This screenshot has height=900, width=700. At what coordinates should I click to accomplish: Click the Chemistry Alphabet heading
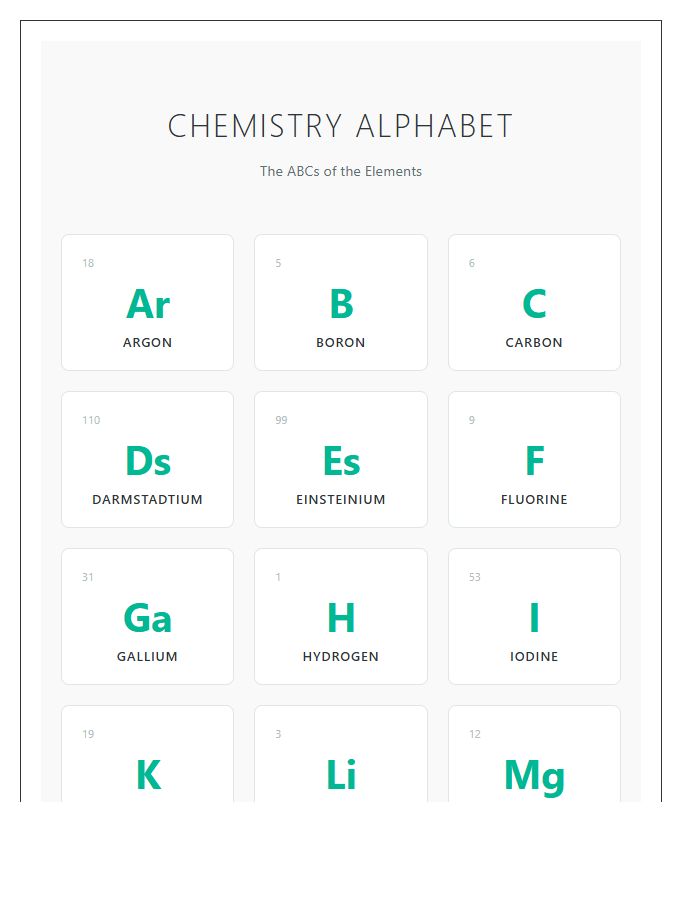tap(340, 126)
